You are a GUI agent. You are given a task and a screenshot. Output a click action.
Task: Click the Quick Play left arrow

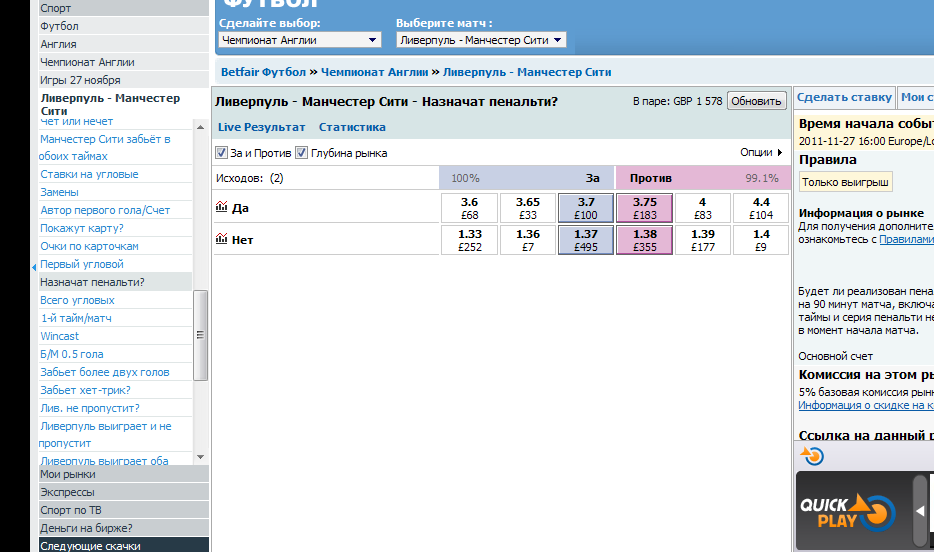coord(921,511)
